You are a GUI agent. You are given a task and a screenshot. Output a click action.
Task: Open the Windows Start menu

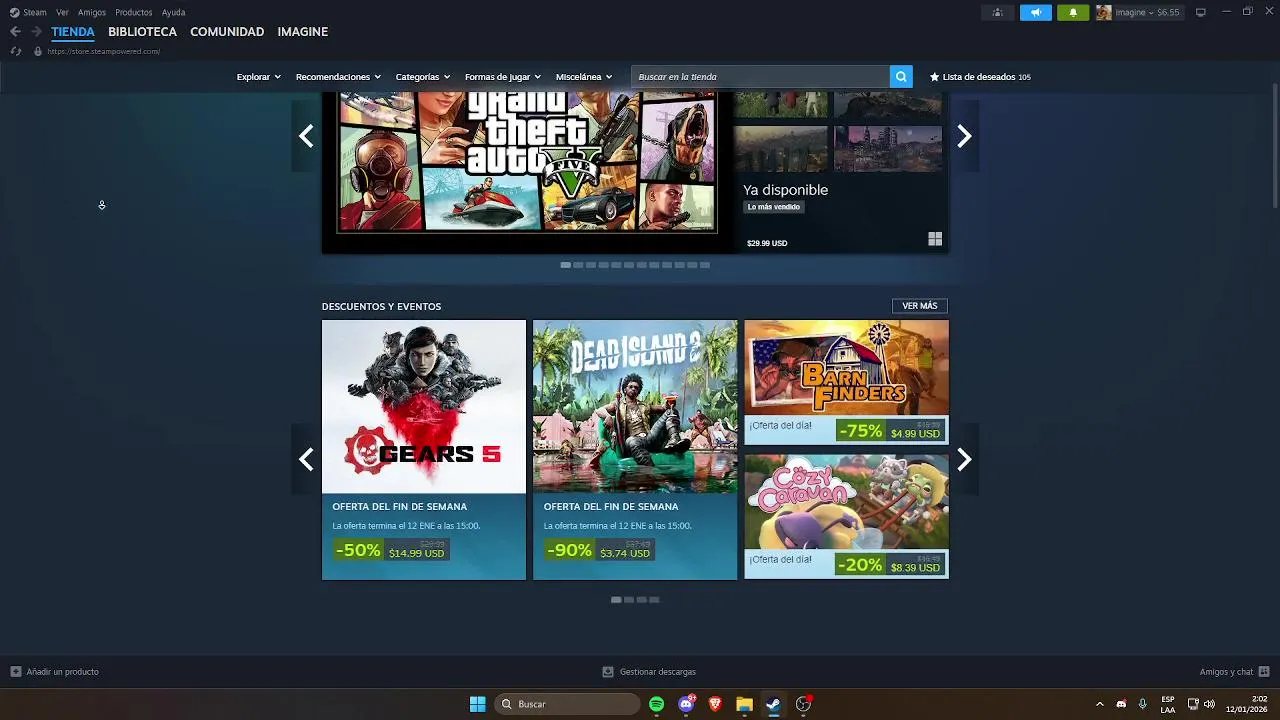click(x=478, y=704)
